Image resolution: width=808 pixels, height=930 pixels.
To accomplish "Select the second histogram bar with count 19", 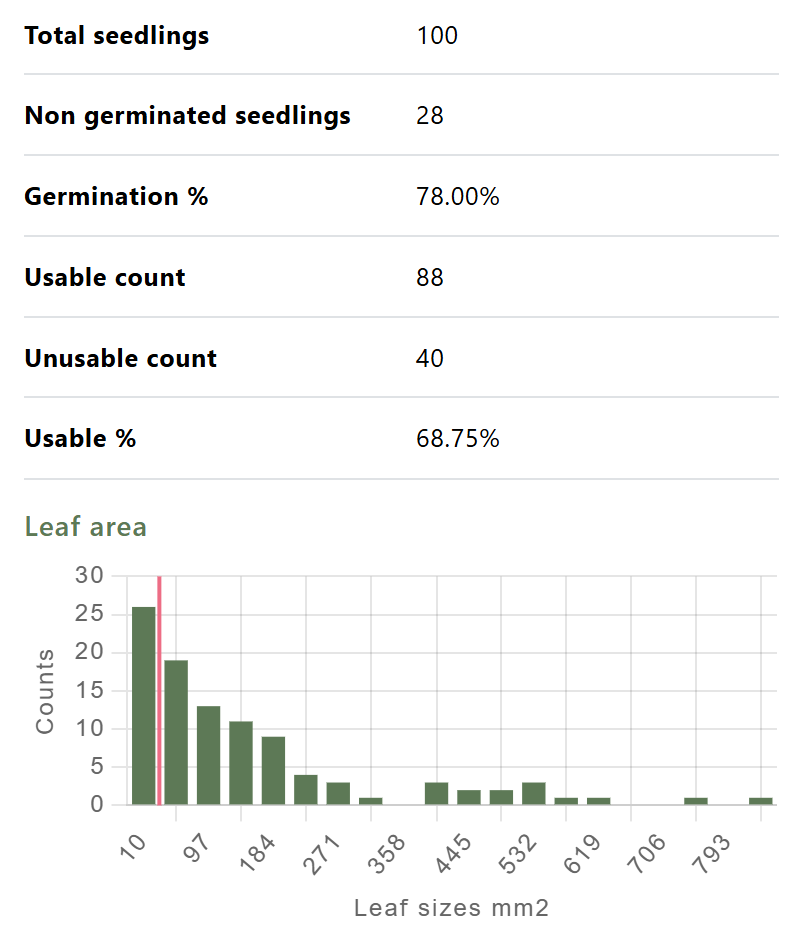I will pos(176,732).
